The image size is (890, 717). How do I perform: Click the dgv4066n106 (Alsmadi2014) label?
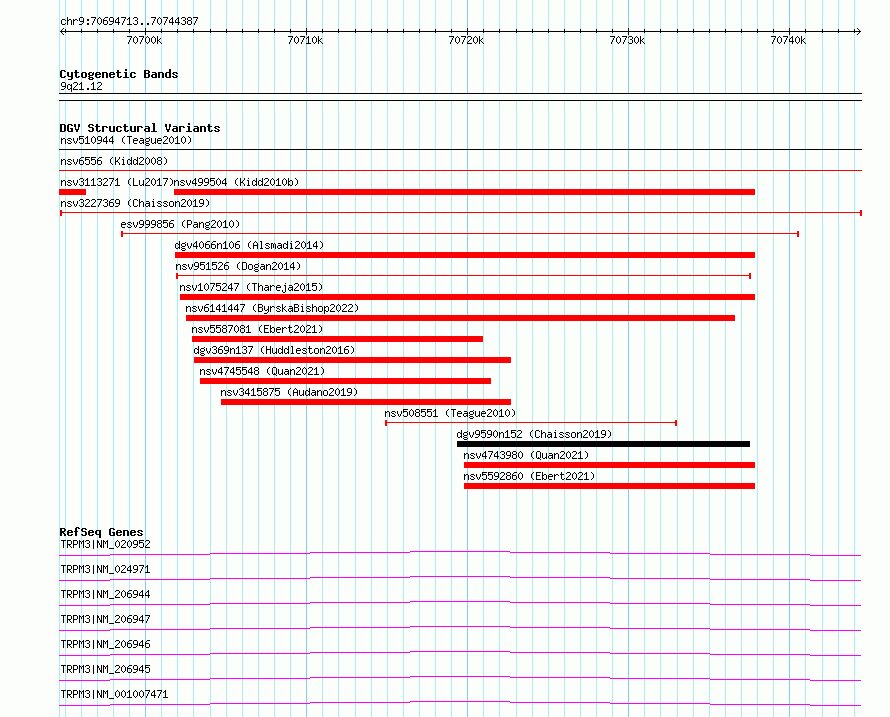click(x=249, y=245)
